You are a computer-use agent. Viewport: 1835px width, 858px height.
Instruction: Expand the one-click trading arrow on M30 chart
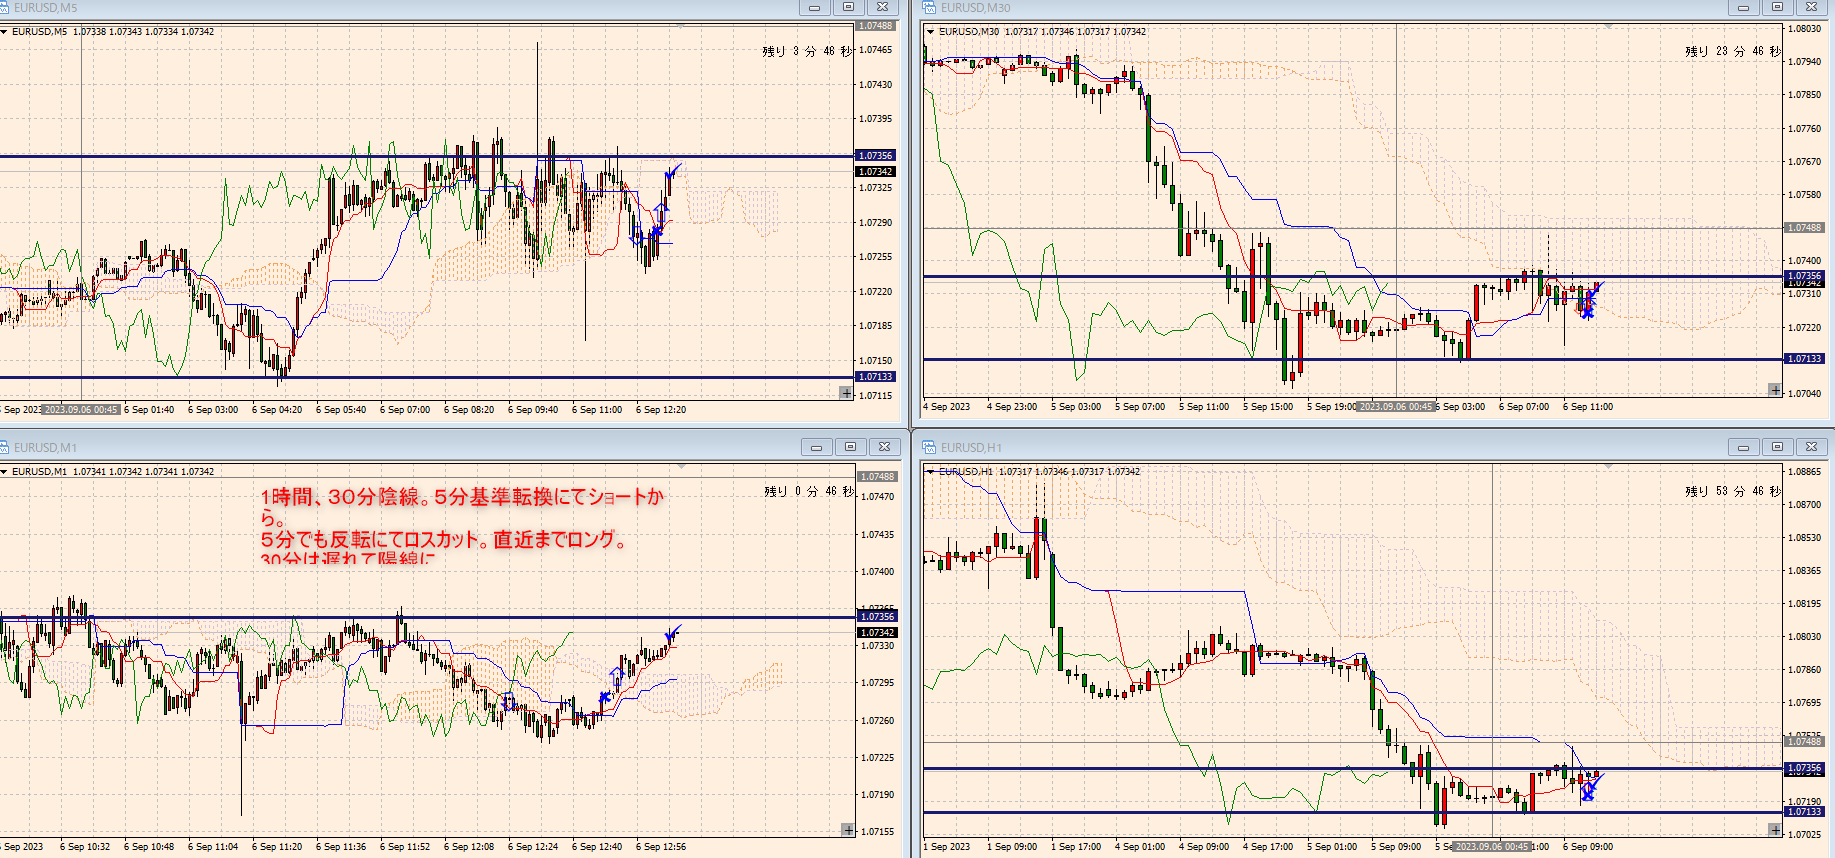[931, 32]
